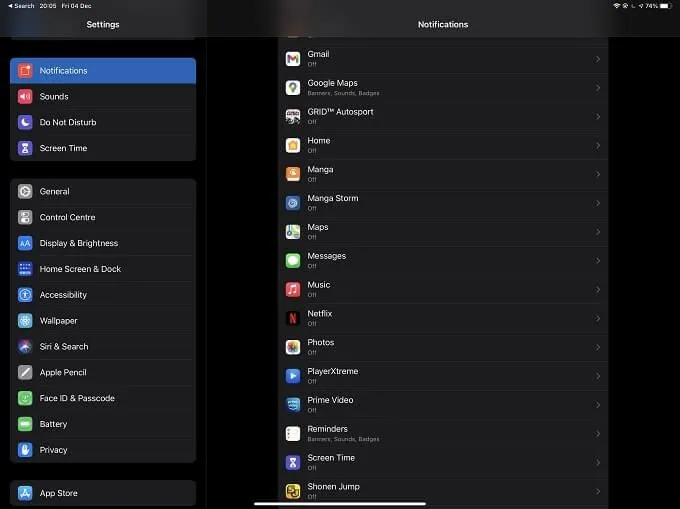
Task: Tap the Shonen Jump app icon
Action: tap(293, 491)
